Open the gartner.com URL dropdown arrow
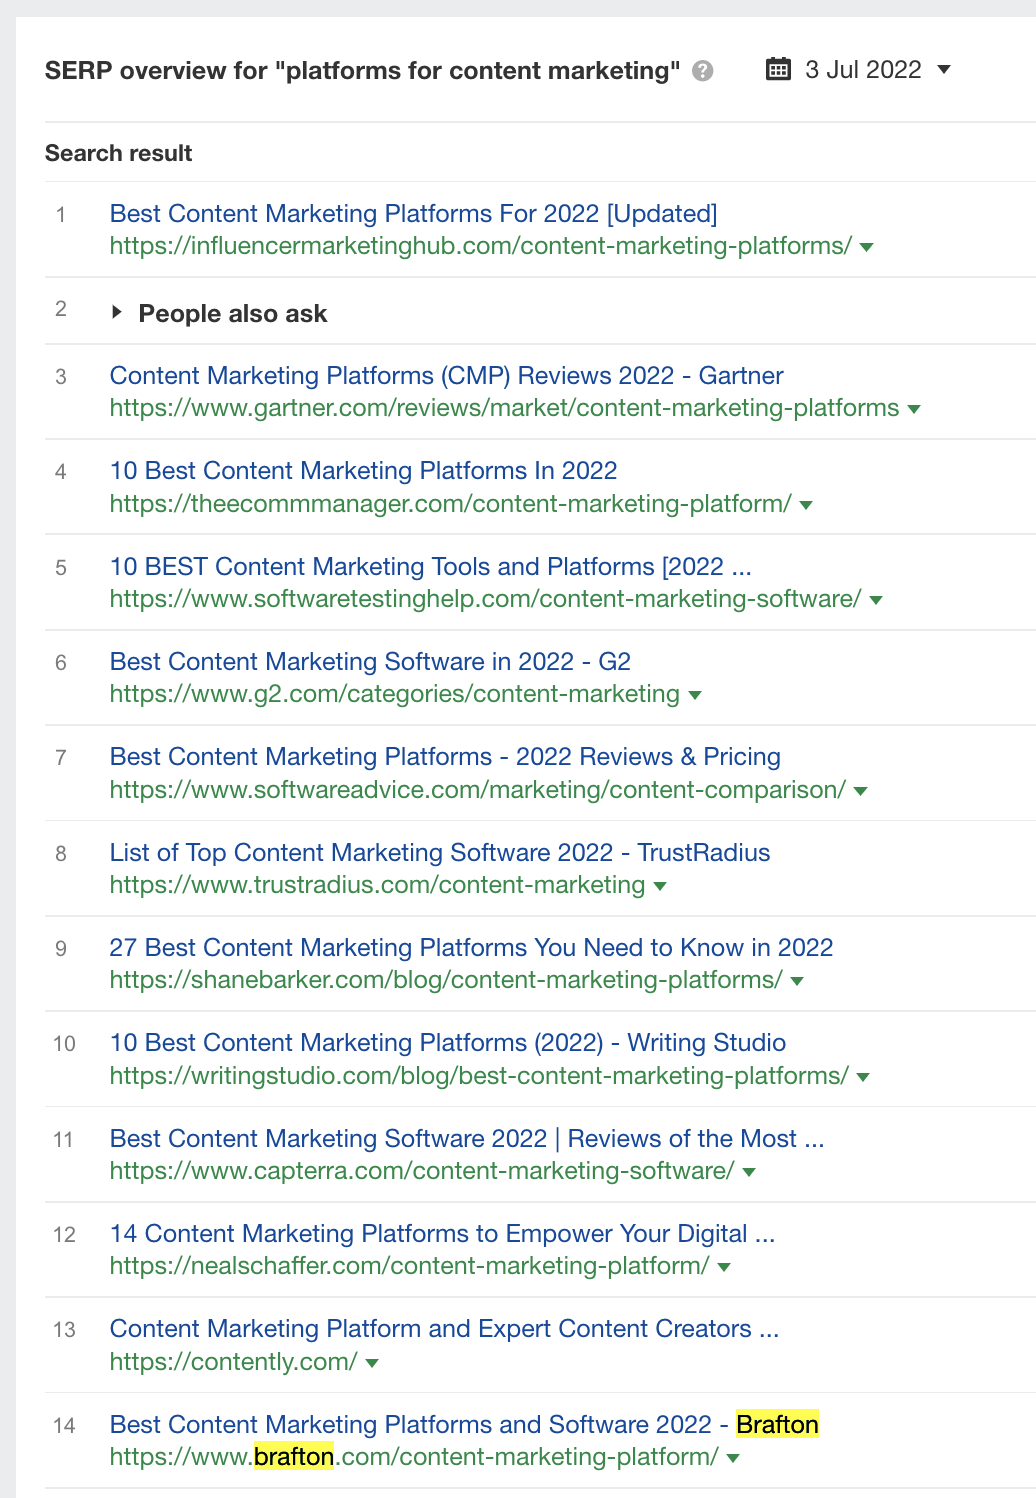This screenshot has height=1498, width=1036. [913, 409]
